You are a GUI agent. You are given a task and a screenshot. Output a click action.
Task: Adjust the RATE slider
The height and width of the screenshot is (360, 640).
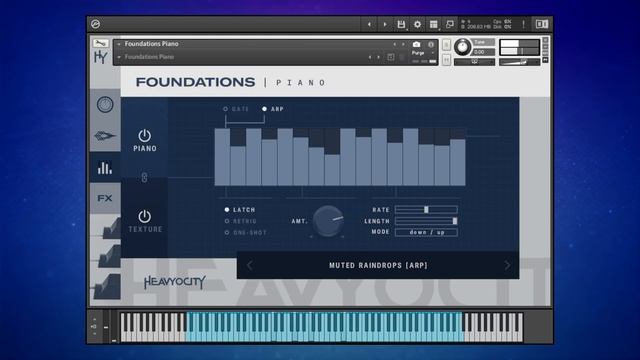tap(426, 209)
